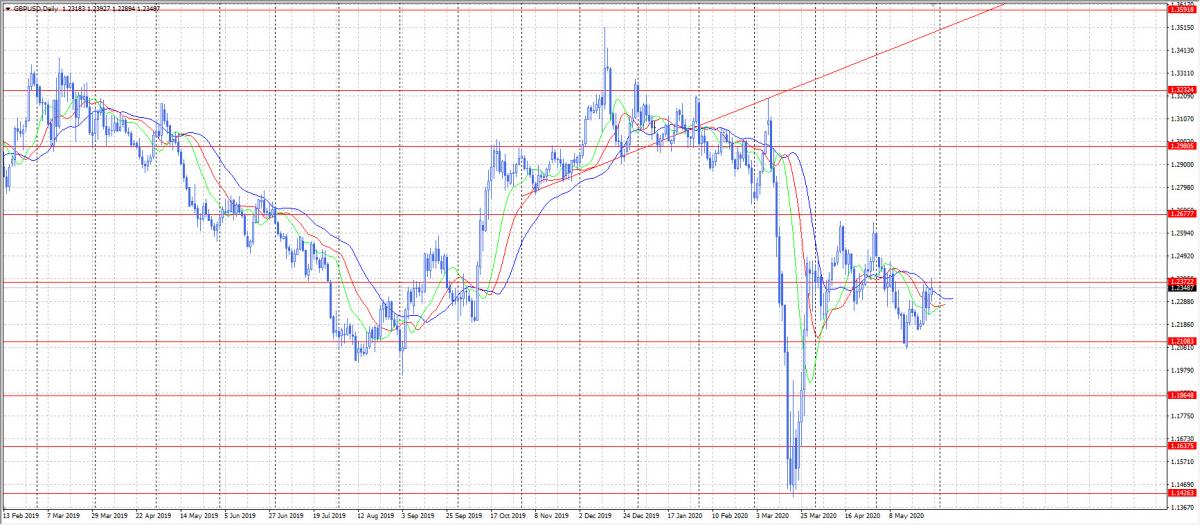The width and height of the screenshot is (1200, 525).
Task: Click the 3 Mar 2020 date label
Action: (x=775, y=518)
